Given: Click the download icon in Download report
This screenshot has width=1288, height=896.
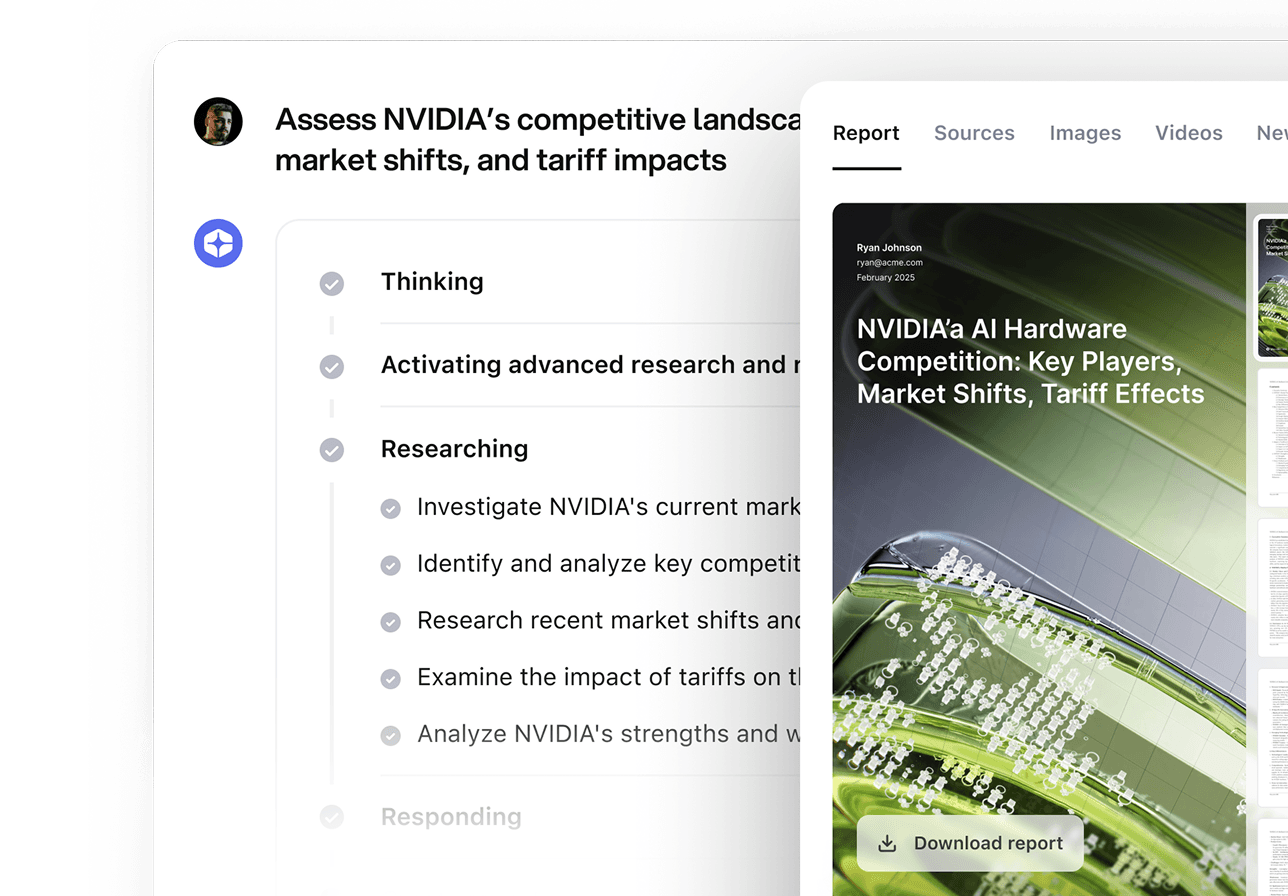Looking at the screenshot, I should click(x=887, y=843).
